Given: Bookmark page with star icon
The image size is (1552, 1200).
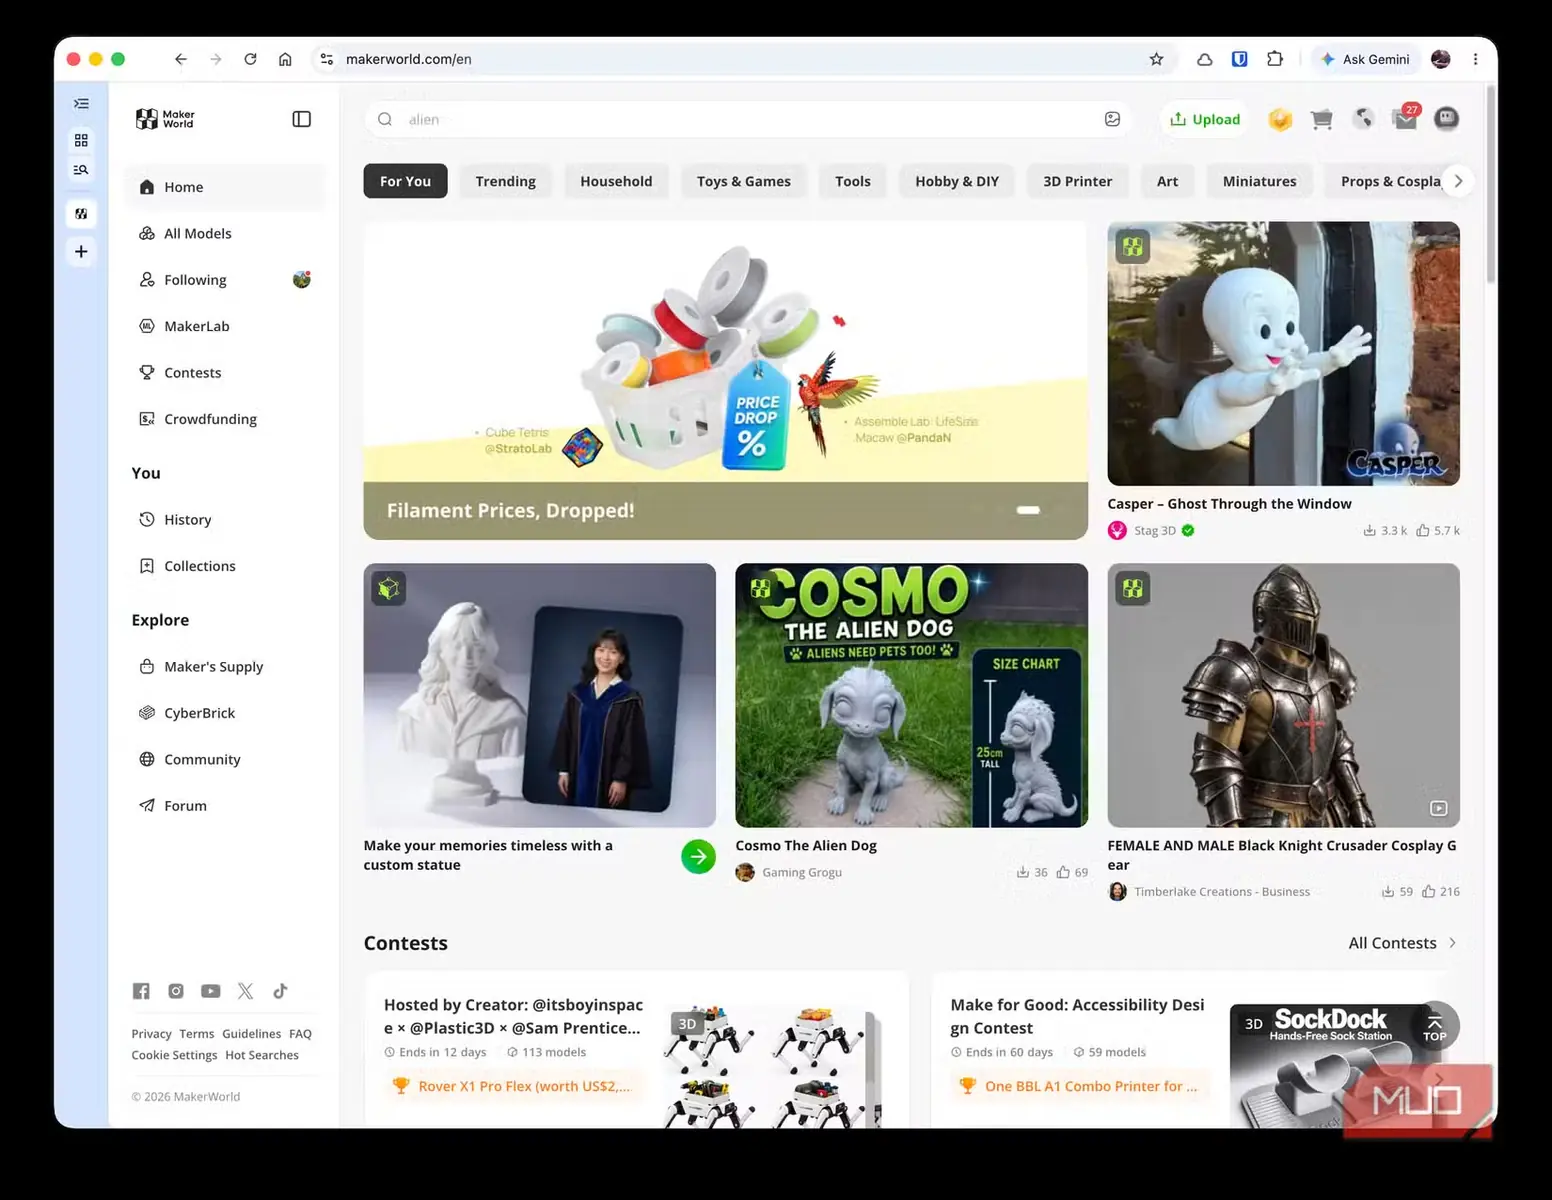Looking at the screenshot, I should (x=1156, y=59).
